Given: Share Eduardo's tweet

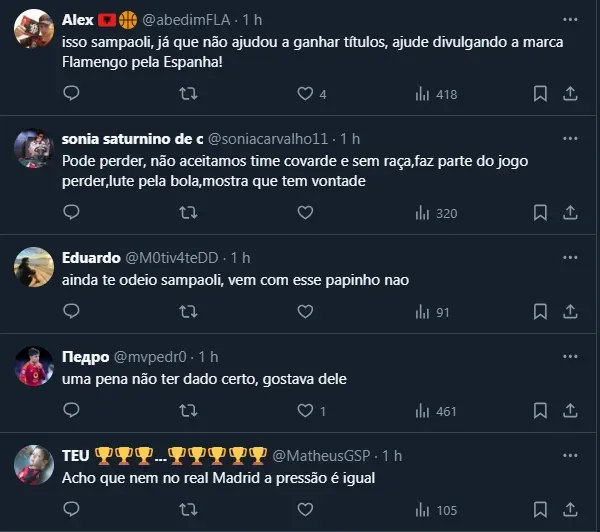Looking at the screenshot, I should click(570, 312).
